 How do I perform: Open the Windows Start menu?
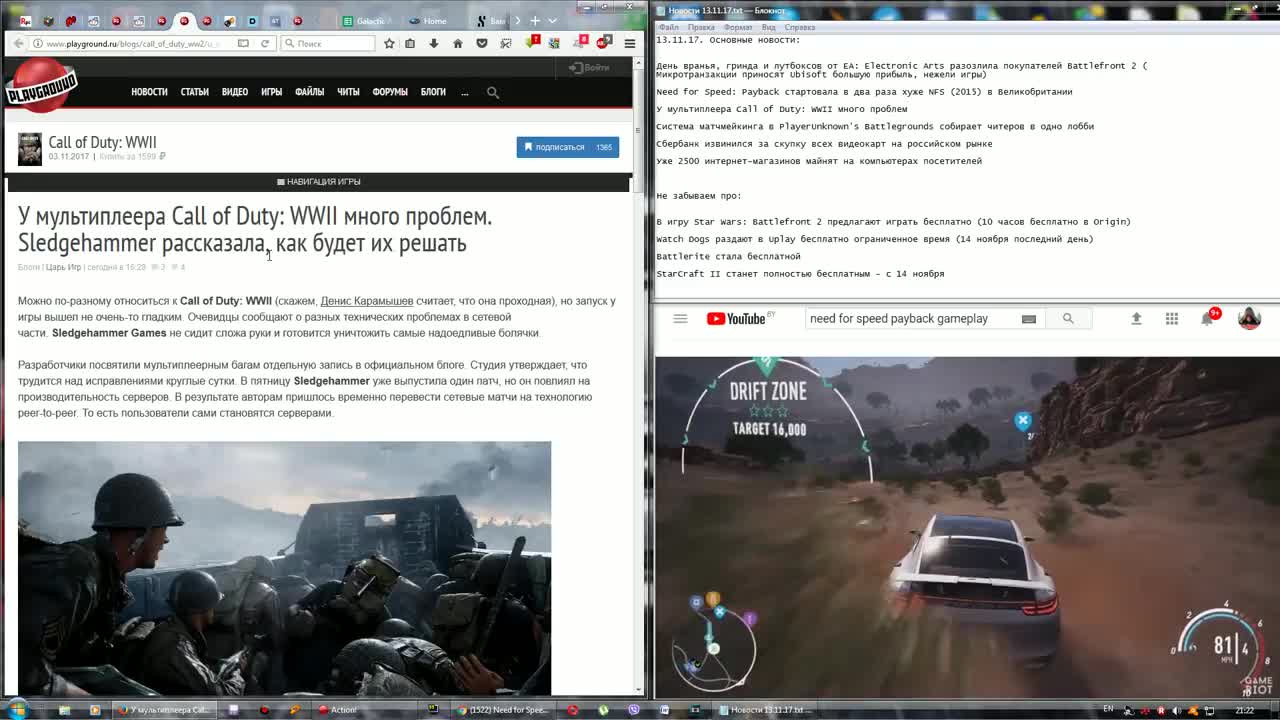pos(17,710)
